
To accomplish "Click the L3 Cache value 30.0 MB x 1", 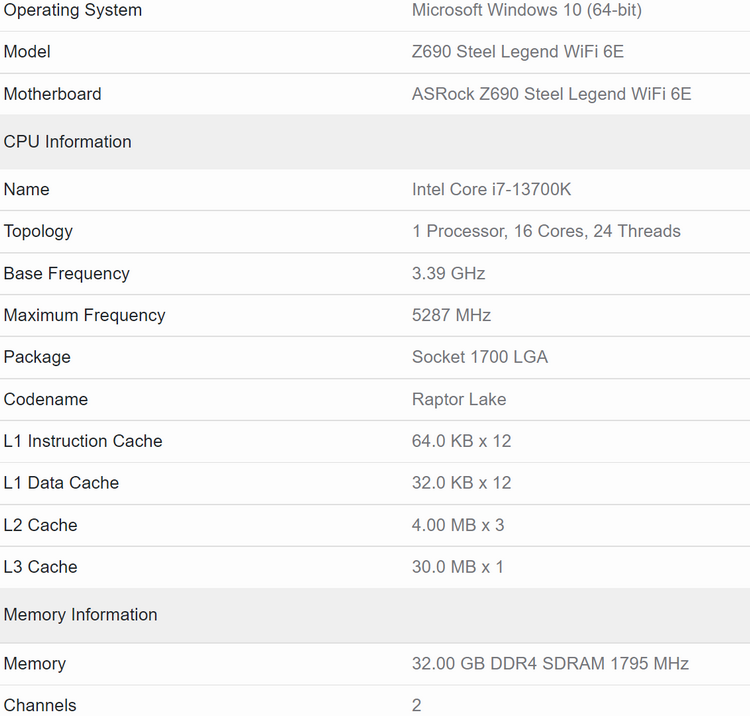I will click(x=457, y=567).
